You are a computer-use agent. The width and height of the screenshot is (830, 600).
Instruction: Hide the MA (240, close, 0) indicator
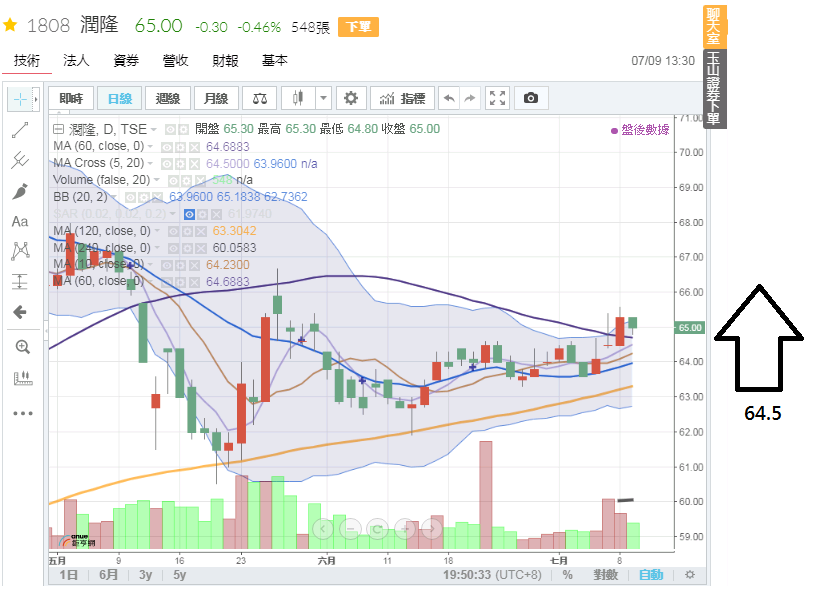click(x=173, y=248)
